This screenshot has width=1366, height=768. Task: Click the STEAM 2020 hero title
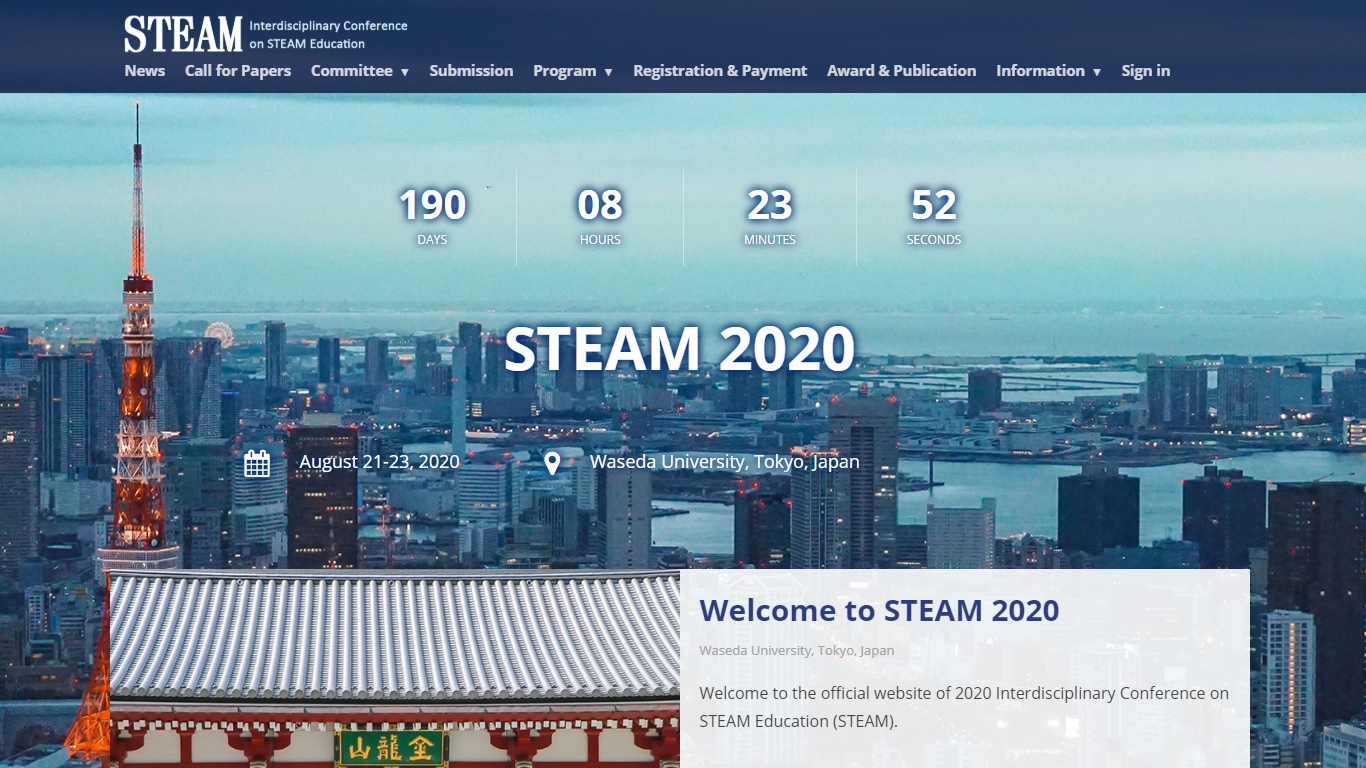point(679,349)
